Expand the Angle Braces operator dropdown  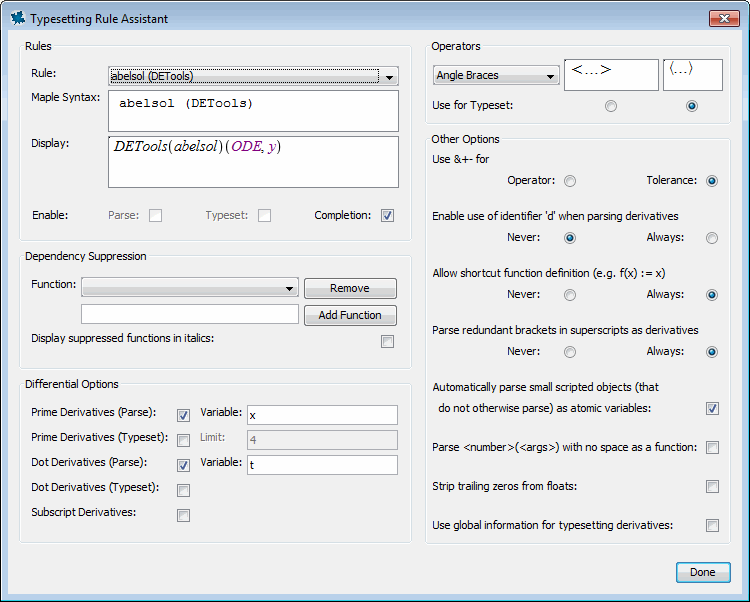tap(496, 76)
